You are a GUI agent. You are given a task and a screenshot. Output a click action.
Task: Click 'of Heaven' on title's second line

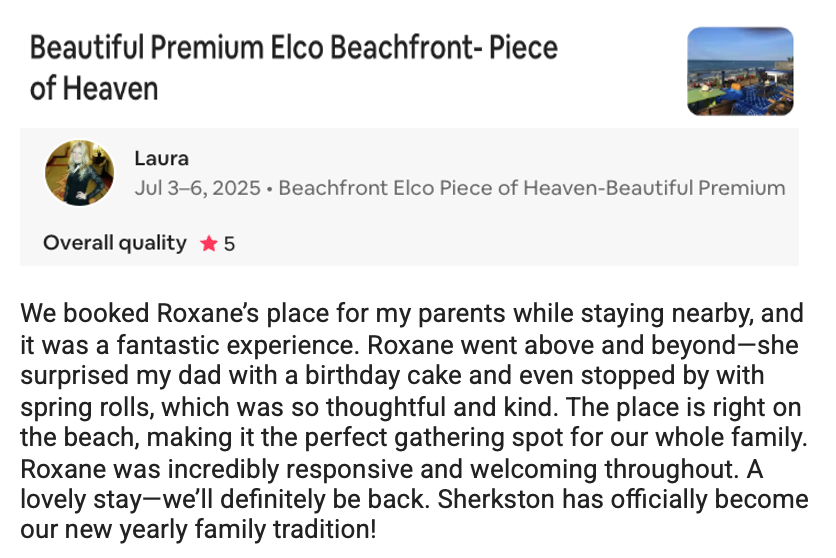94,88
